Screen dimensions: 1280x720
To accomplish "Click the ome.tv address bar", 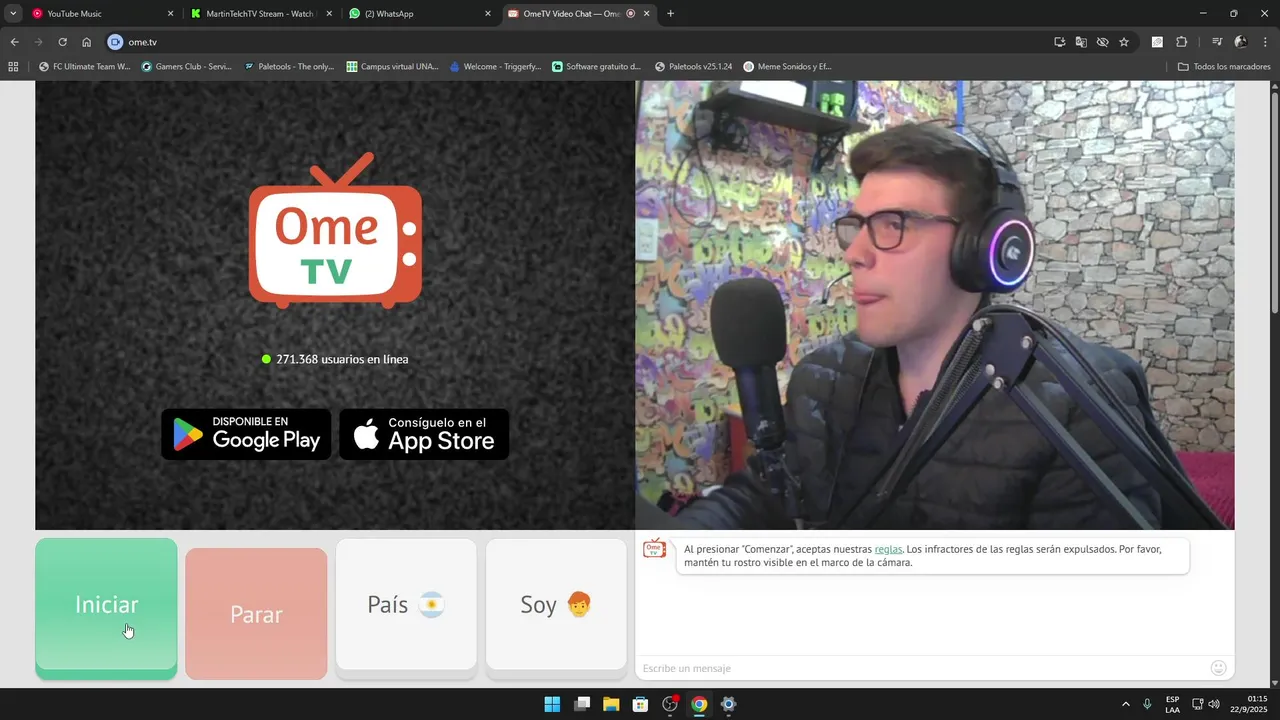I will (x=580, y=42).
